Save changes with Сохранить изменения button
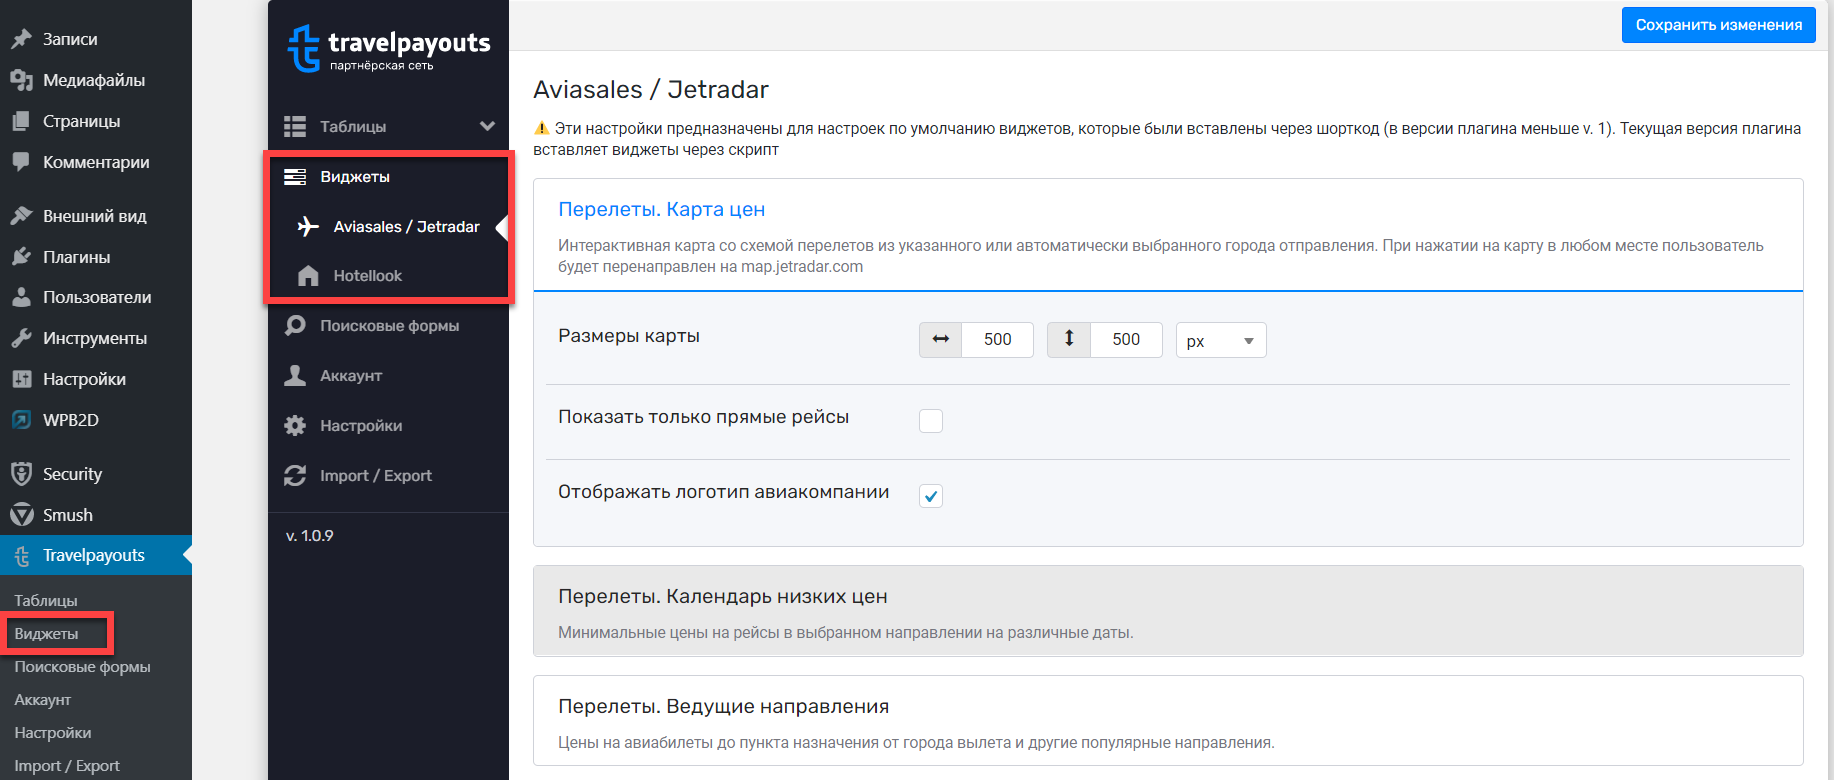 (1719, 25)
